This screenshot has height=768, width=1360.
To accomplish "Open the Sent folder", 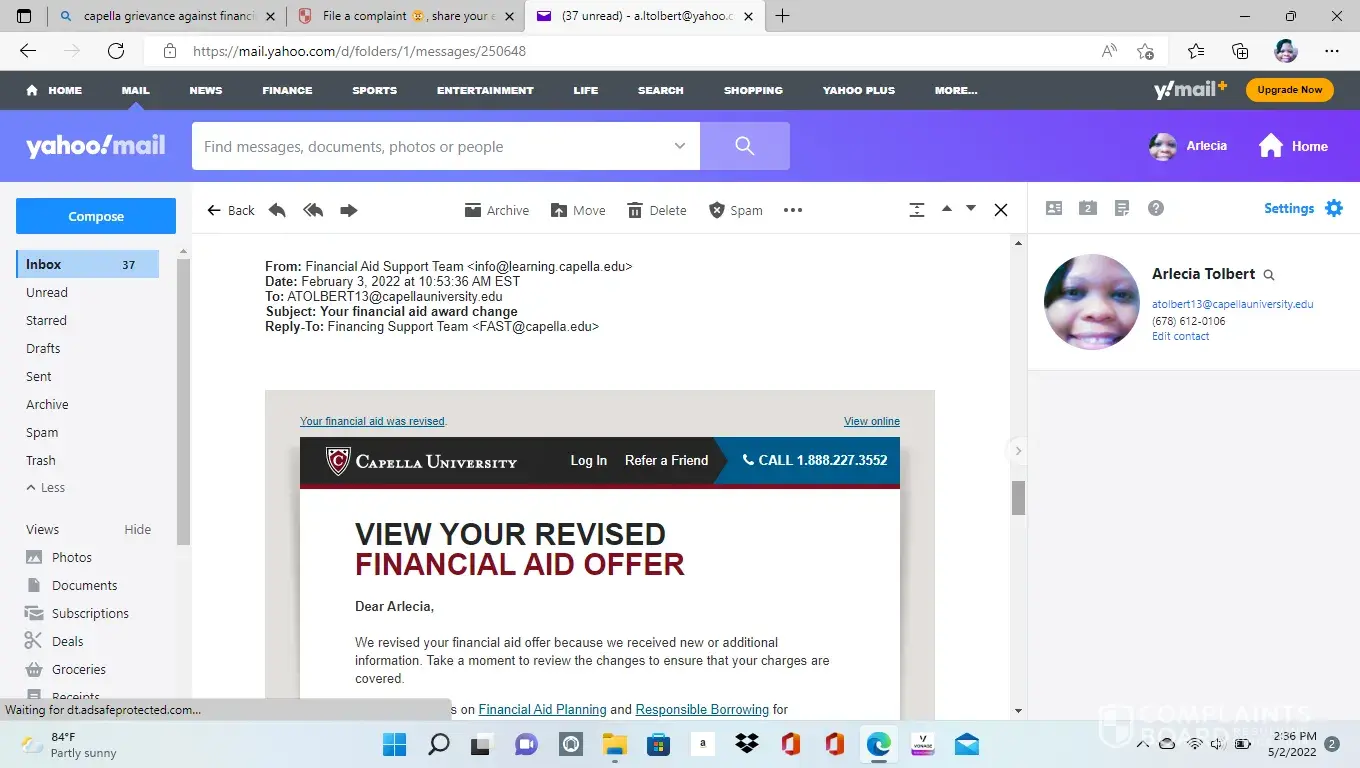I will tap(39, 376).
